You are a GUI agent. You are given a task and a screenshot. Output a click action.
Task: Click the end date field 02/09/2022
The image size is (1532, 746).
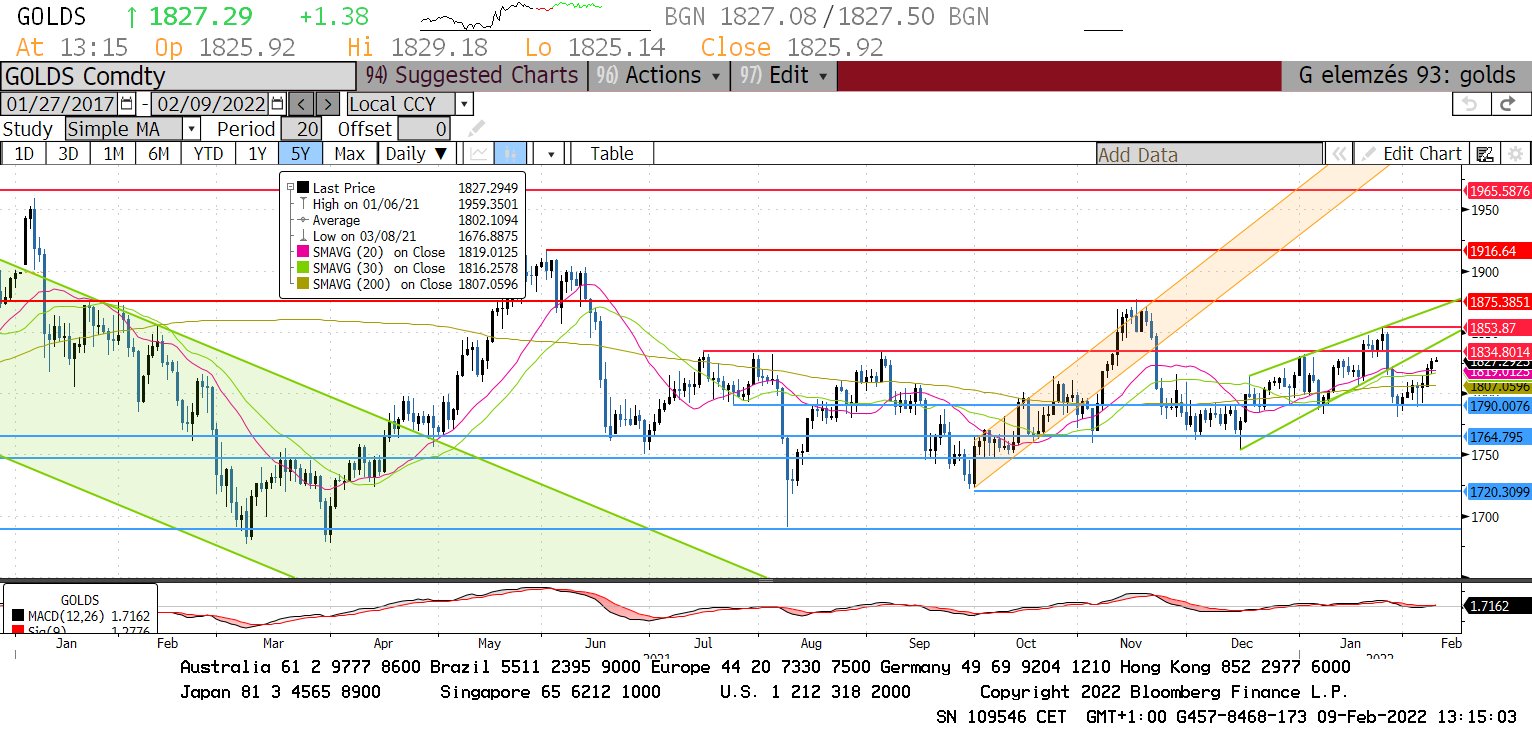pyautogui.click(x=211, y=104)
